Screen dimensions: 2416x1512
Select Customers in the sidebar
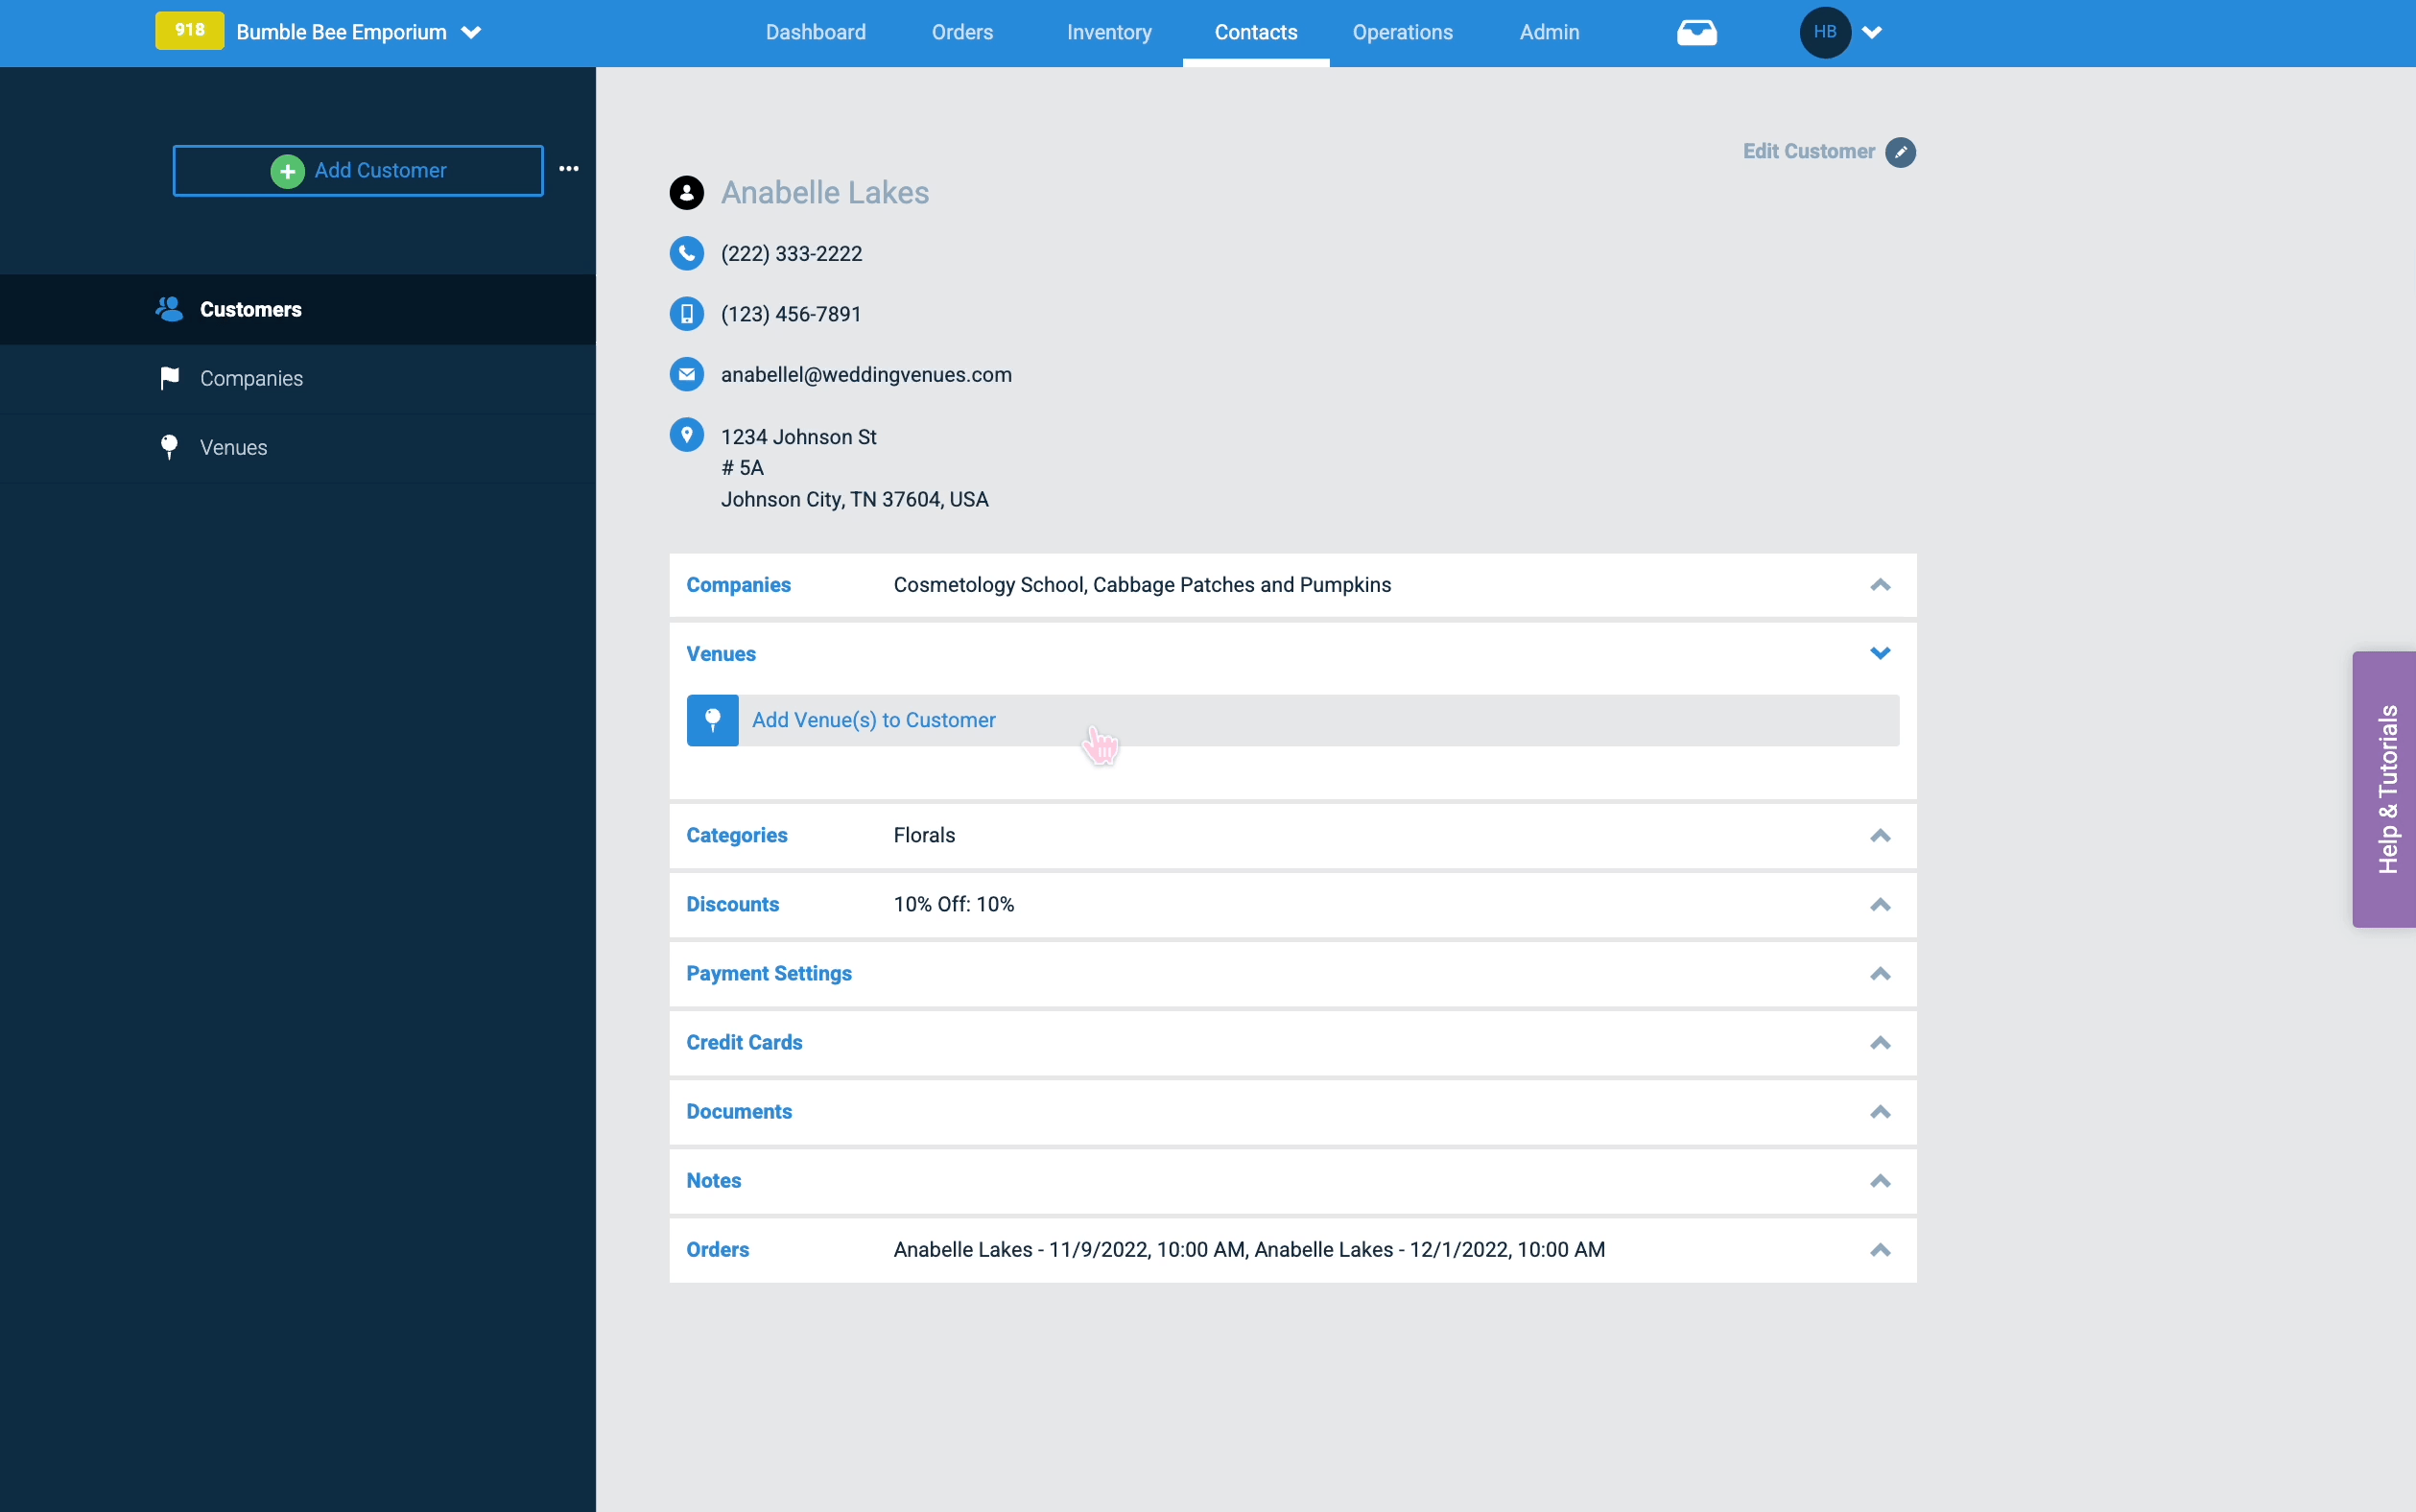tap(298, 310)
